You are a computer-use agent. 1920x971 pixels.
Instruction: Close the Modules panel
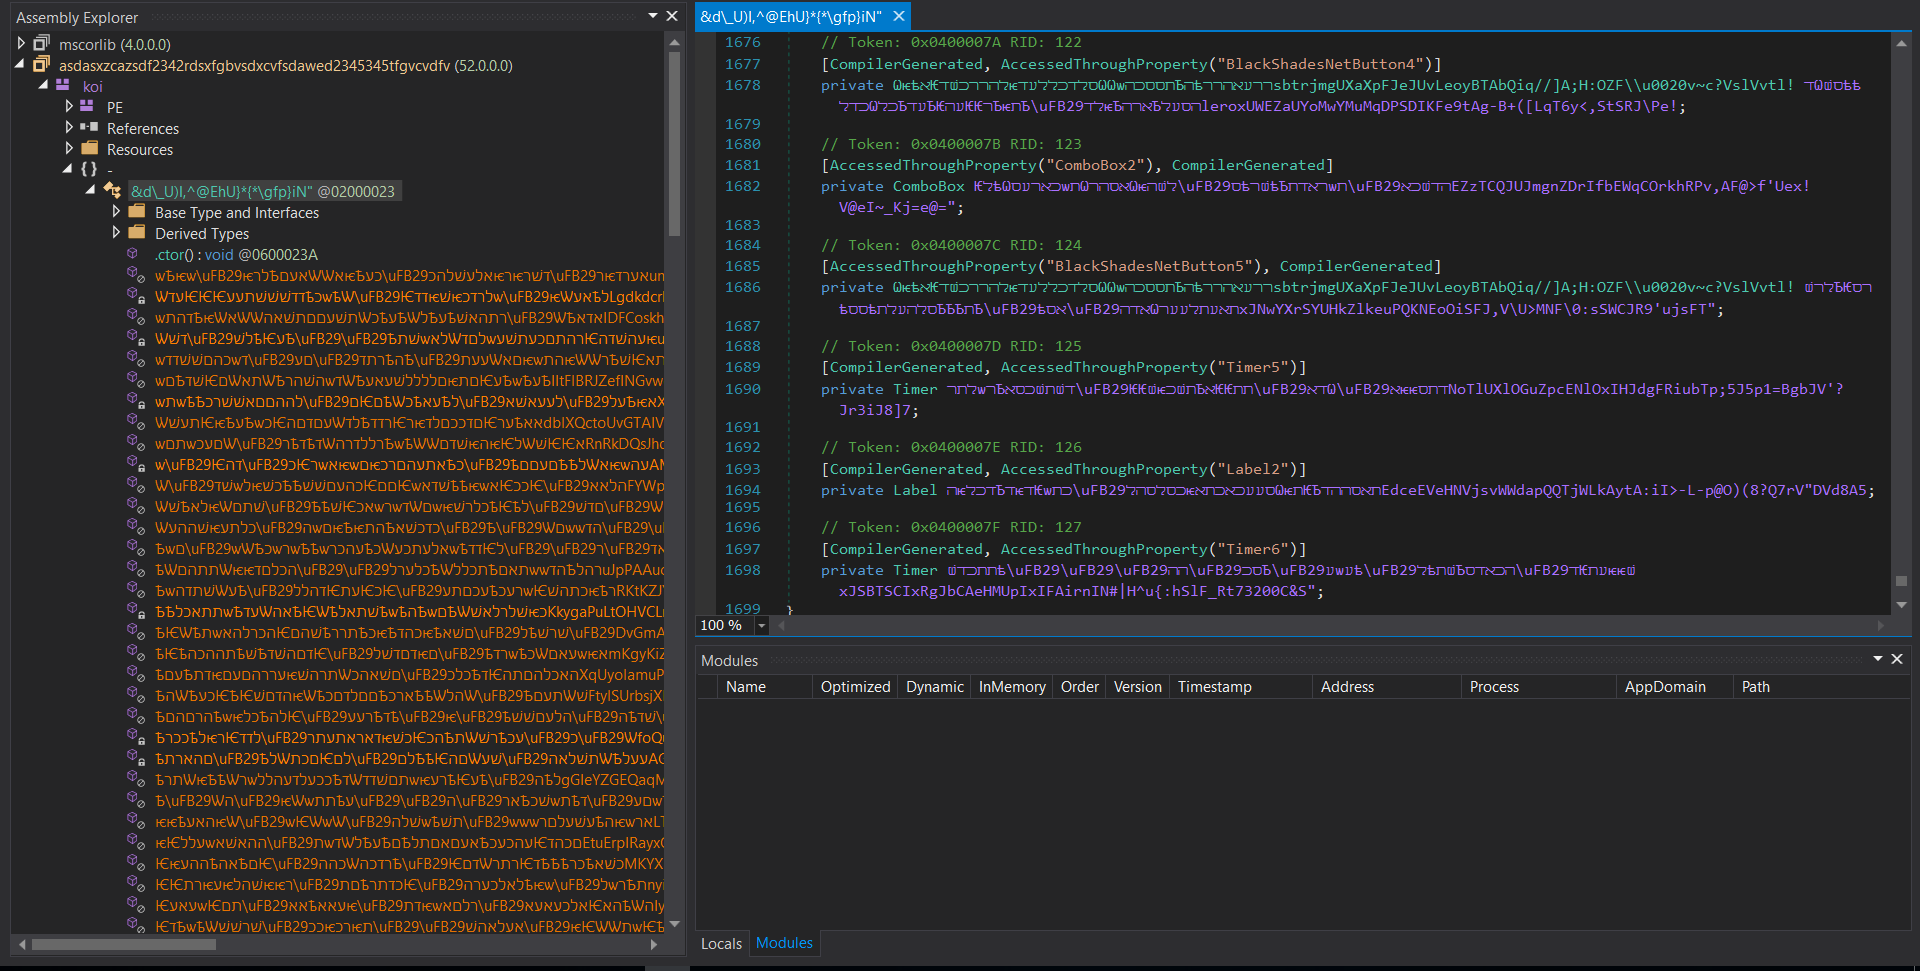click(1896, 659)
